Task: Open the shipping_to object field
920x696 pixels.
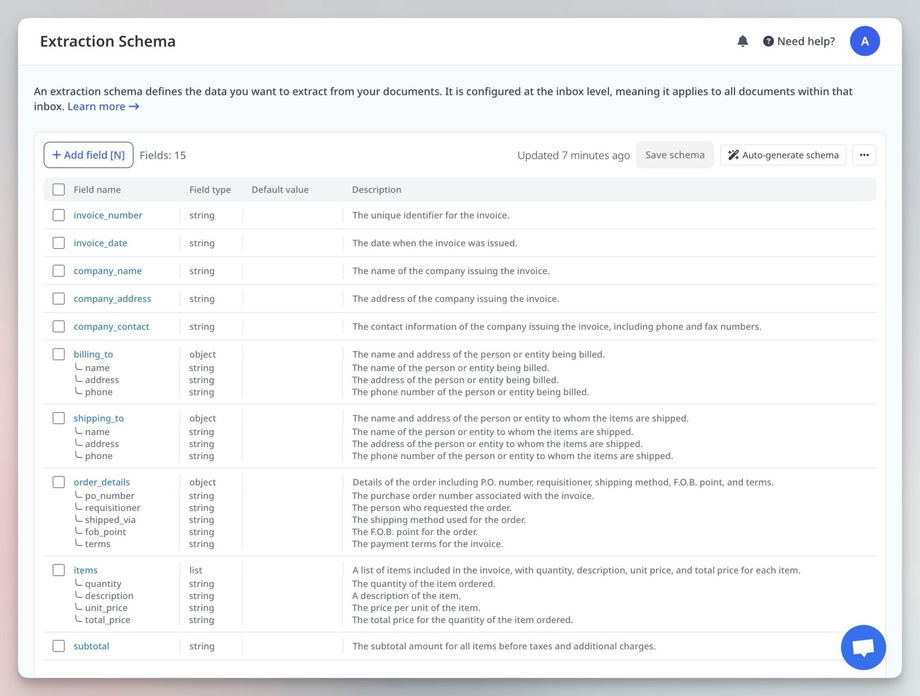Action: [98, 418]
